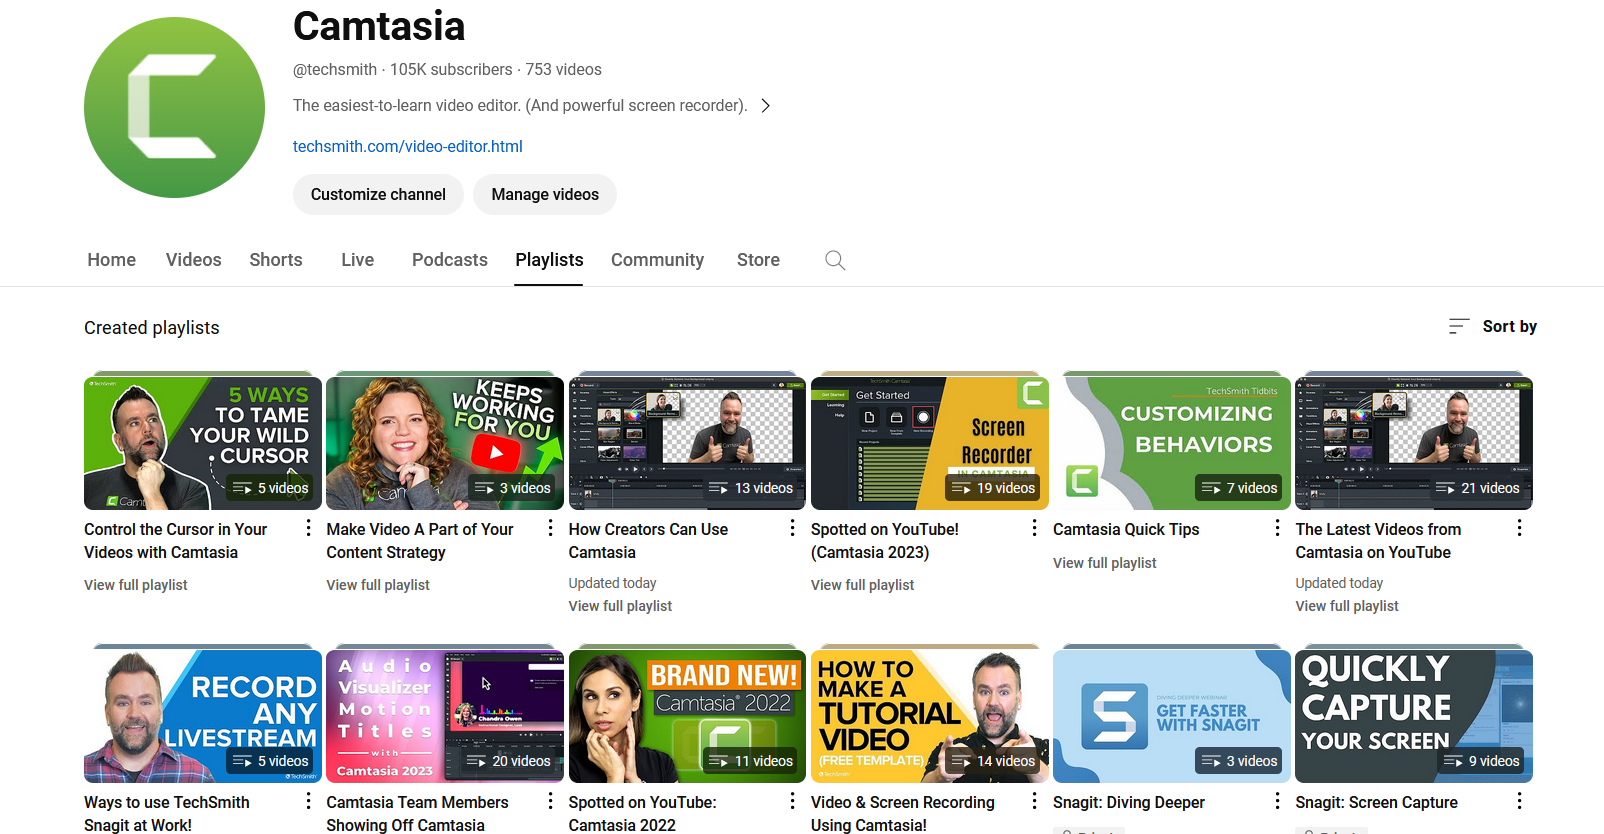Open Snagit: Screen Capture title
The height and width of the screenshot is (834, 1604).
(1376, 802)
